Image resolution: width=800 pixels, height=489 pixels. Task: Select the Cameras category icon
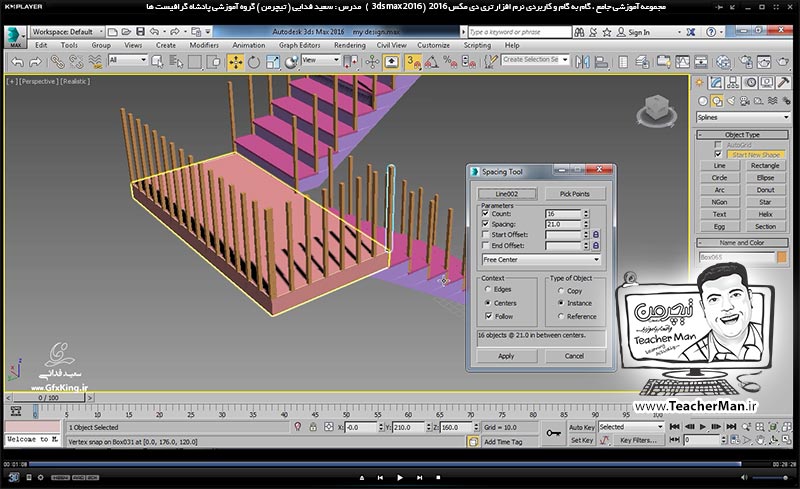[745, 101]
